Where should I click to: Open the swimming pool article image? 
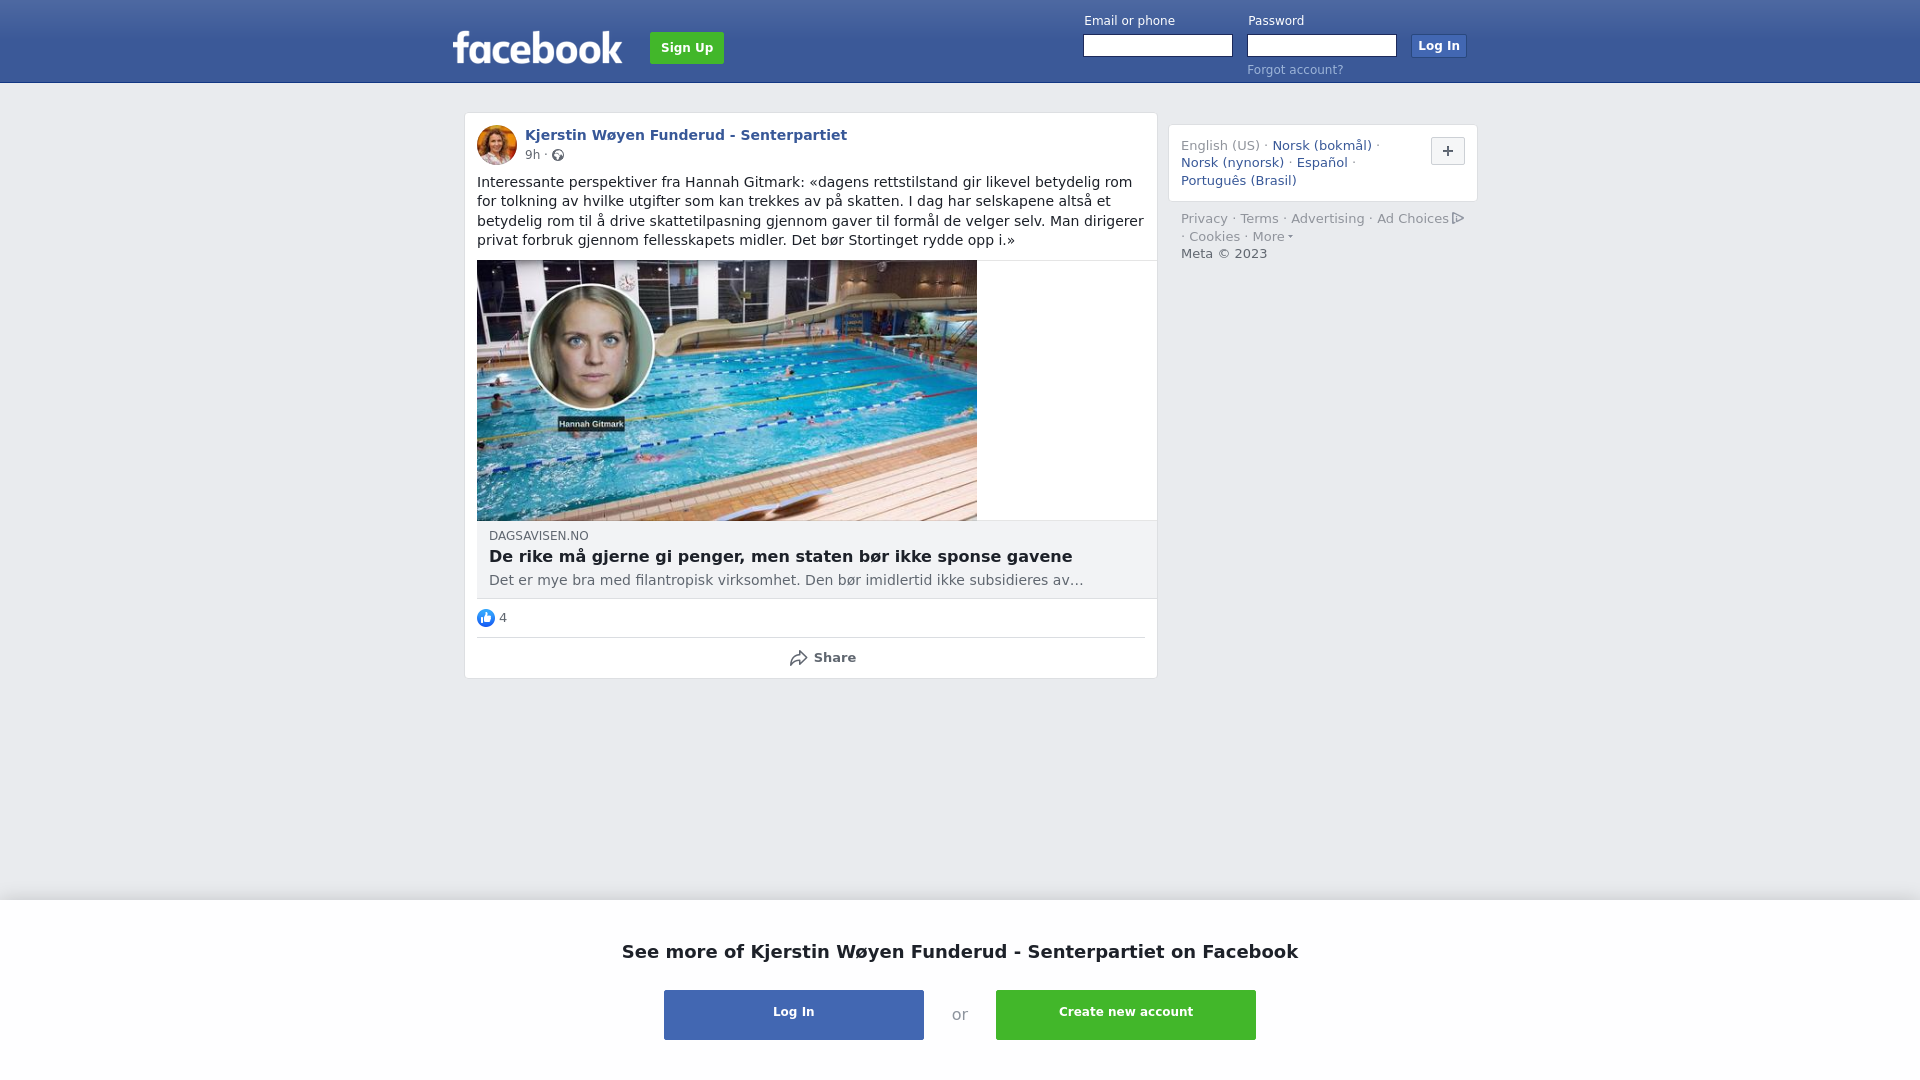(x=727, y=390)
